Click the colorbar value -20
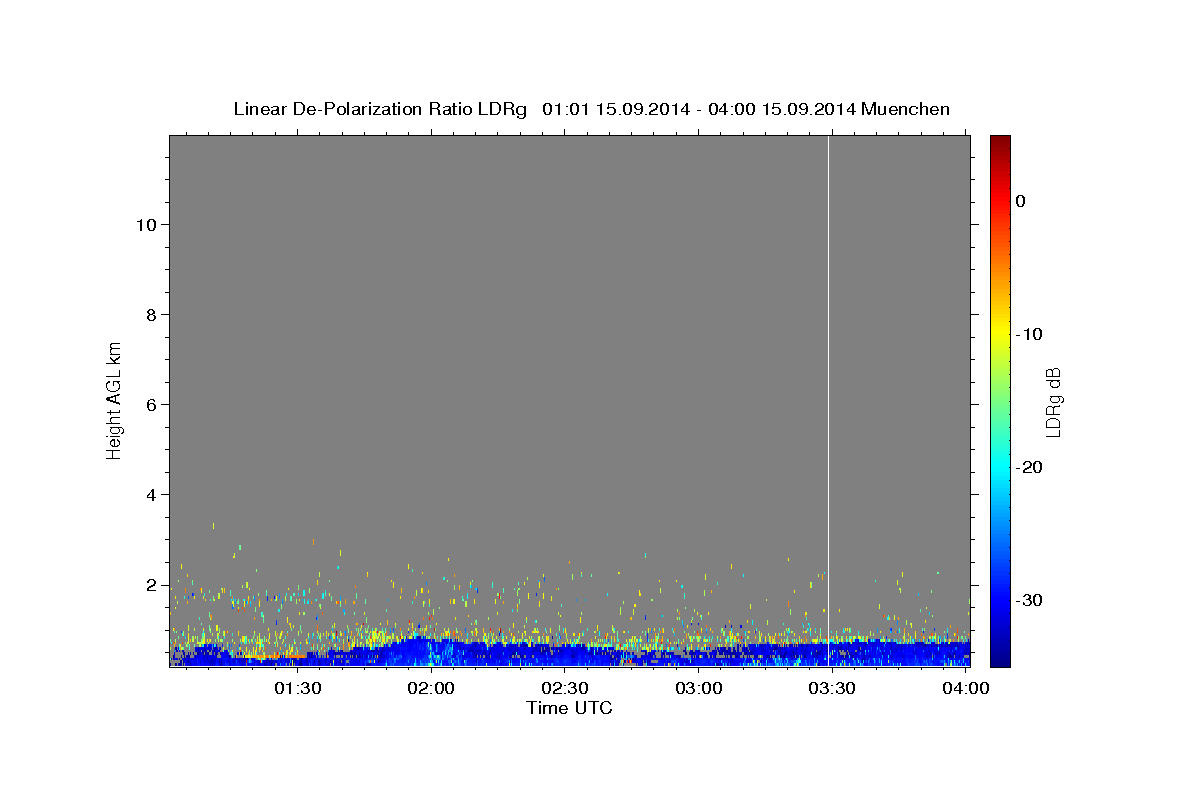The image size is (1200, 800). pyautogui.click(x=1031, y=467)
